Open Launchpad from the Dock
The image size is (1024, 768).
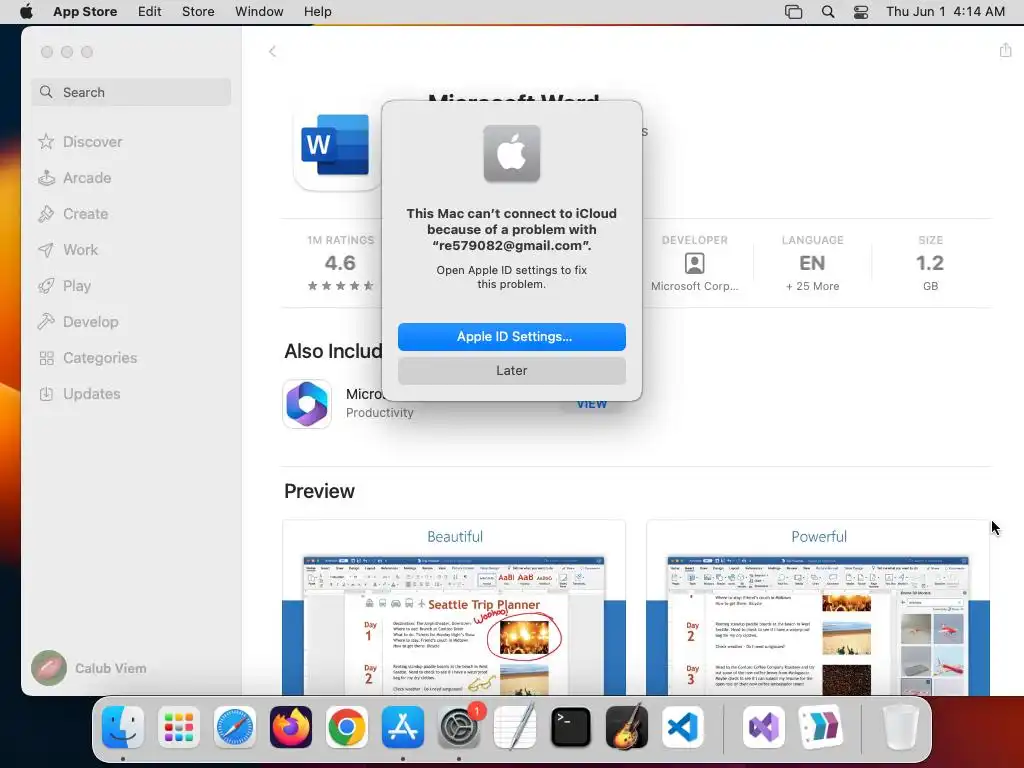tap(179, 727)
